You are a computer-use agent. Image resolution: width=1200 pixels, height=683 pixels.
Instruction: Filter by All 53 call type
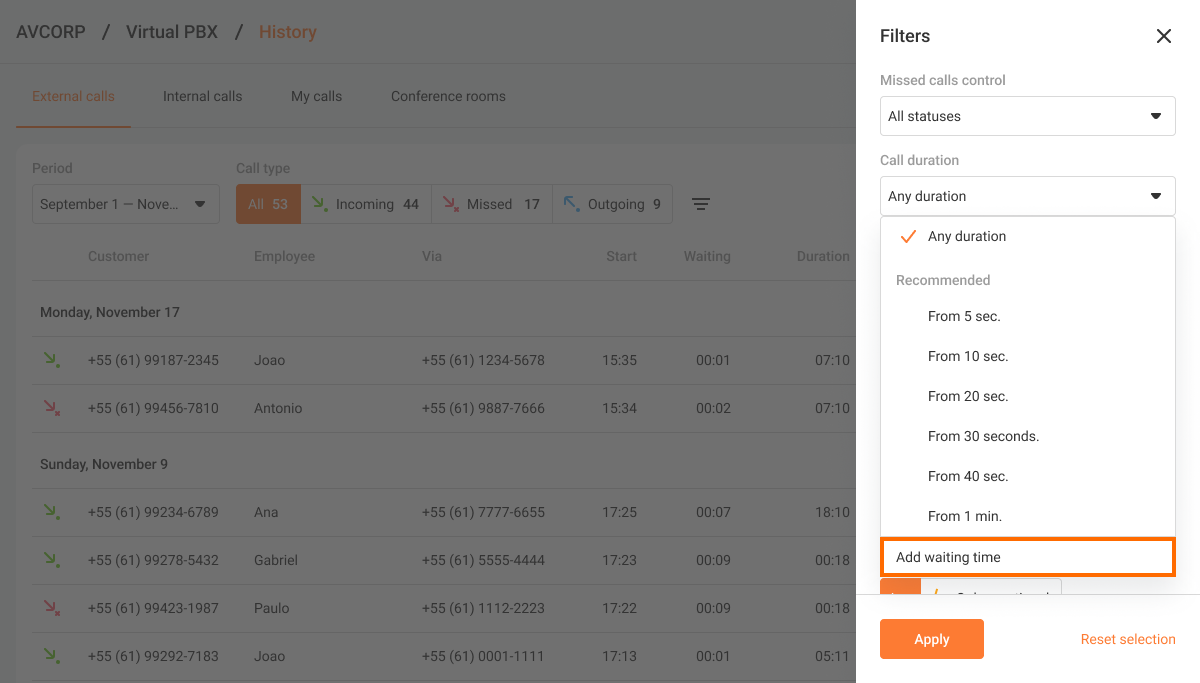[268, 204]
